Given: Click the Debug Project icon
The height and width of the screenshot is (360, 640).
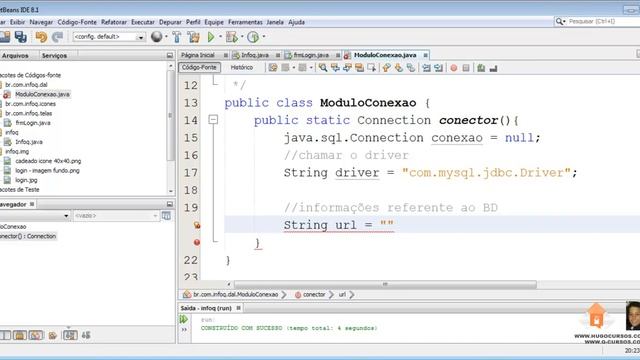Looking at the screenshot, I should point(231,37).
